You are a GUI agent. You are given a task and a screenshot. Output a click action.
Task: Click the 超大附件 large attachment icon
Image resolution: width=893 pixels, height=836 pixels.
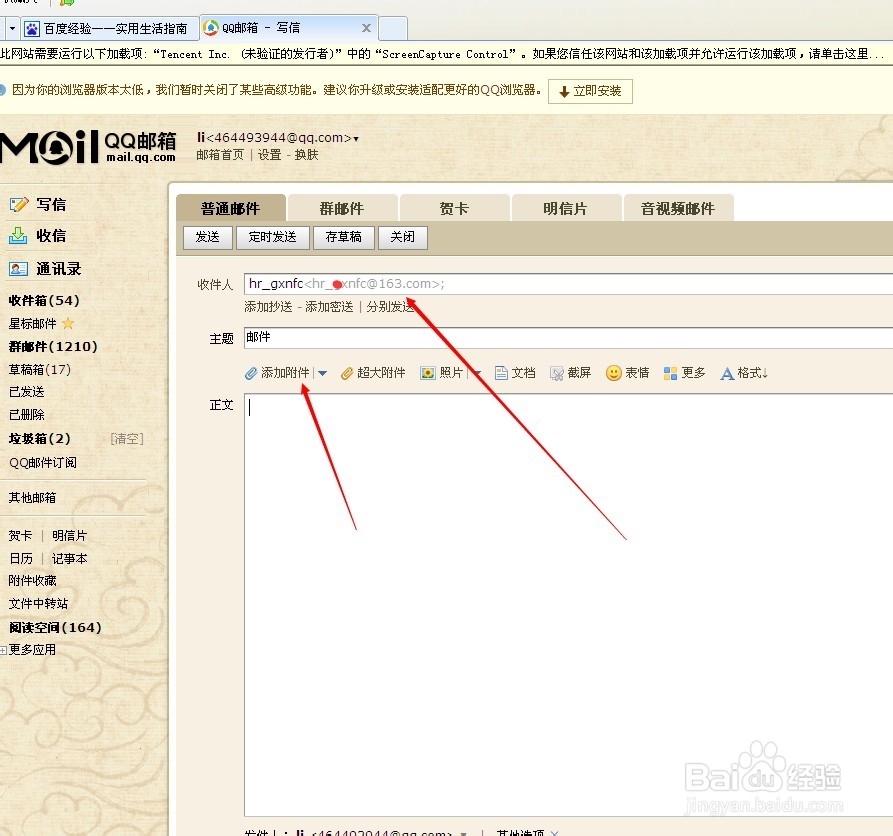[x=347, y=372]
